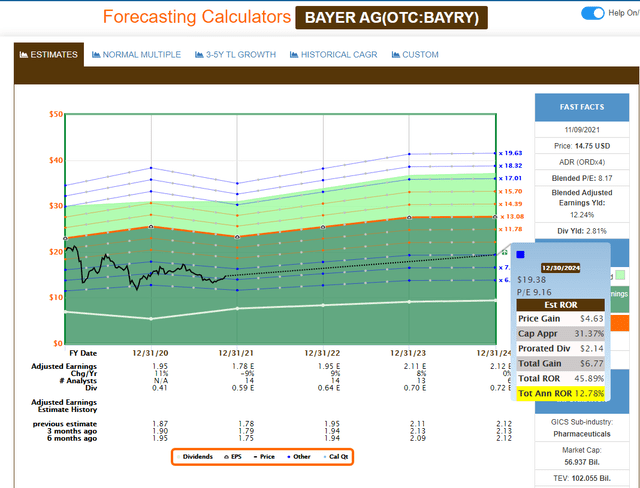Click the x 11.78 multiple label
Image resolution: width=640 pixels, height=488 pixels.
510,229
